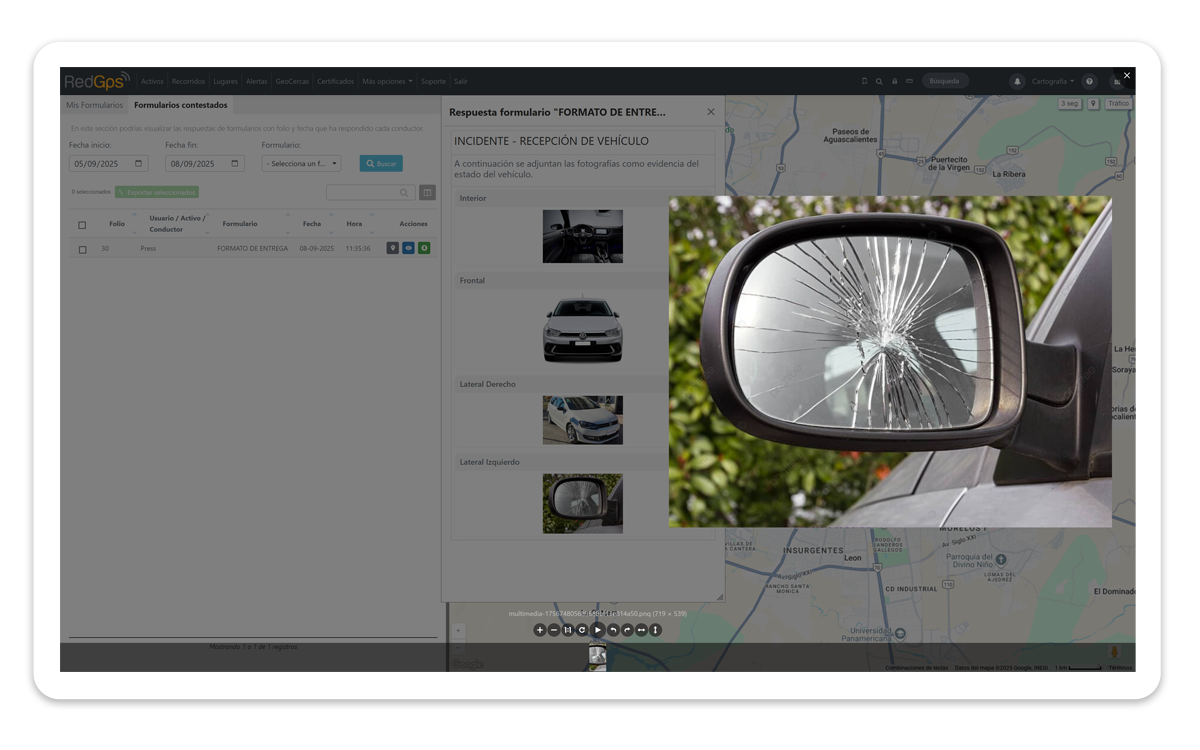Close the Respuesta formulario dialog
This screenshot has width=1200, height=750.
tap(711, 112)
